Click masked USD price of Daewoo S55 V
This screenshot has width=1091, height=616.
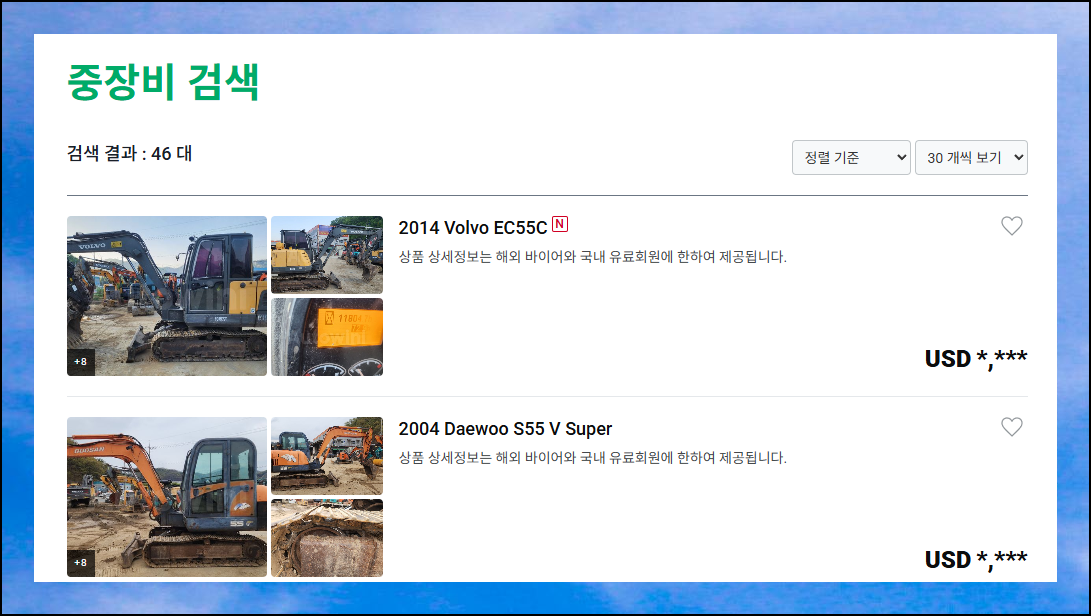pyautogui.click(x=975, y=560)
